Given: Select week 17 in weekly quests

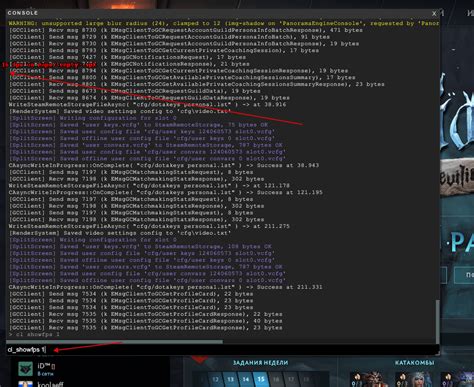Looking at the screenshot, I should click(291, 380).
